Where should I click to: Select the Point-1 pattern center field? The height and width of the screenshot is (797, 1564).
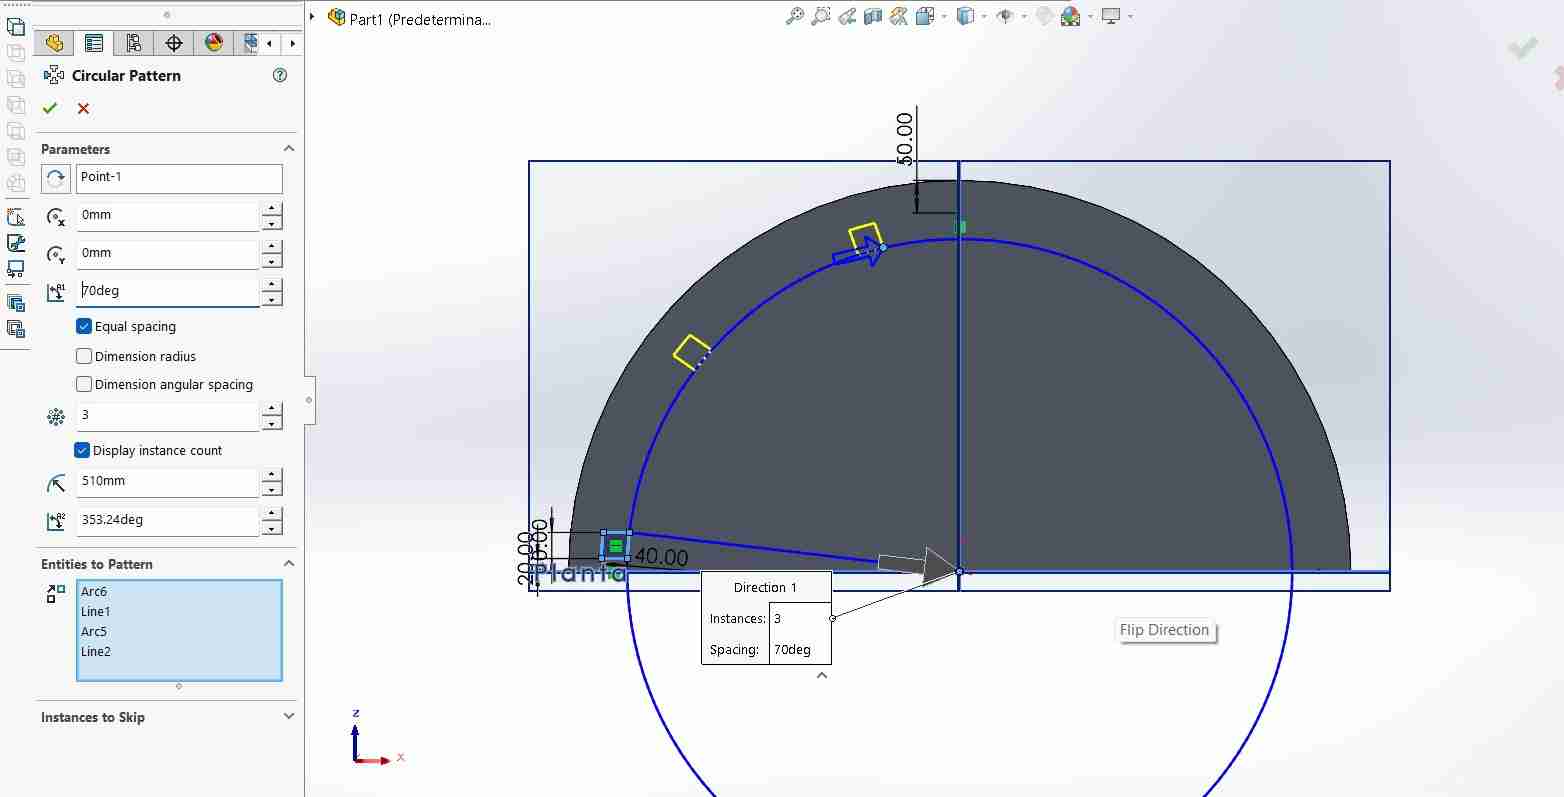[179, 178]
